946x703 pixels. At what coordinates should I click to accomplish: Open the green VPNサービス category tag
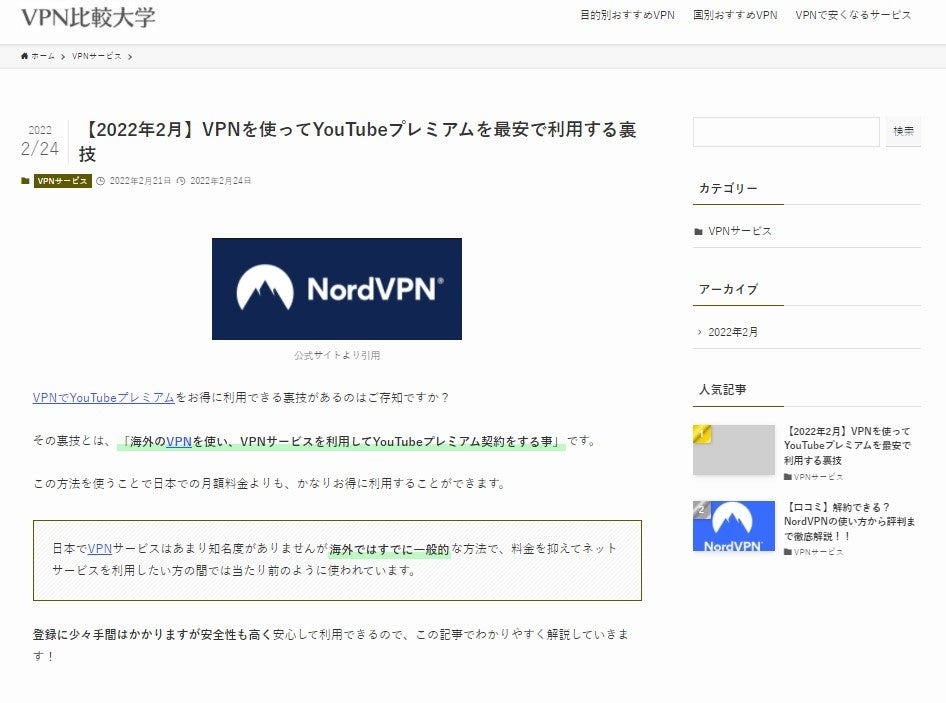point(63,181)
